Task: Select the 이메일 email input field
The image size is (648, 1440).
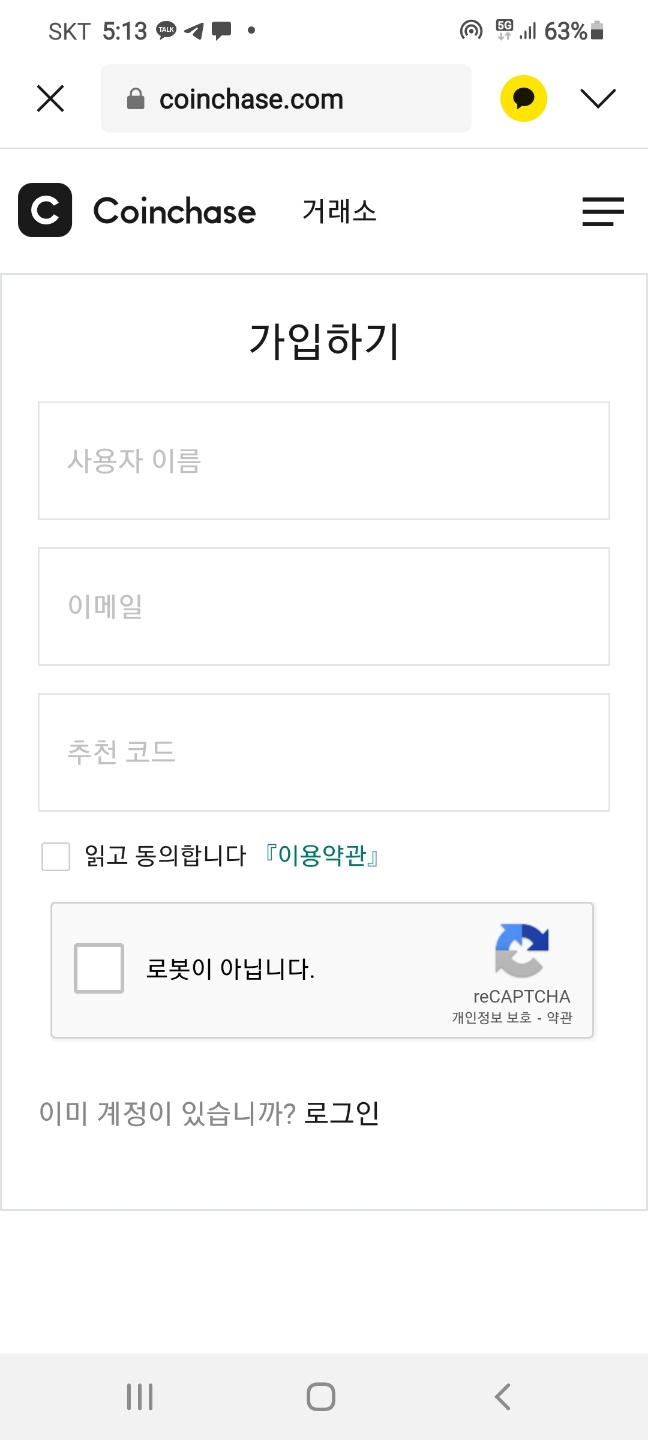Action: point(324,607)
